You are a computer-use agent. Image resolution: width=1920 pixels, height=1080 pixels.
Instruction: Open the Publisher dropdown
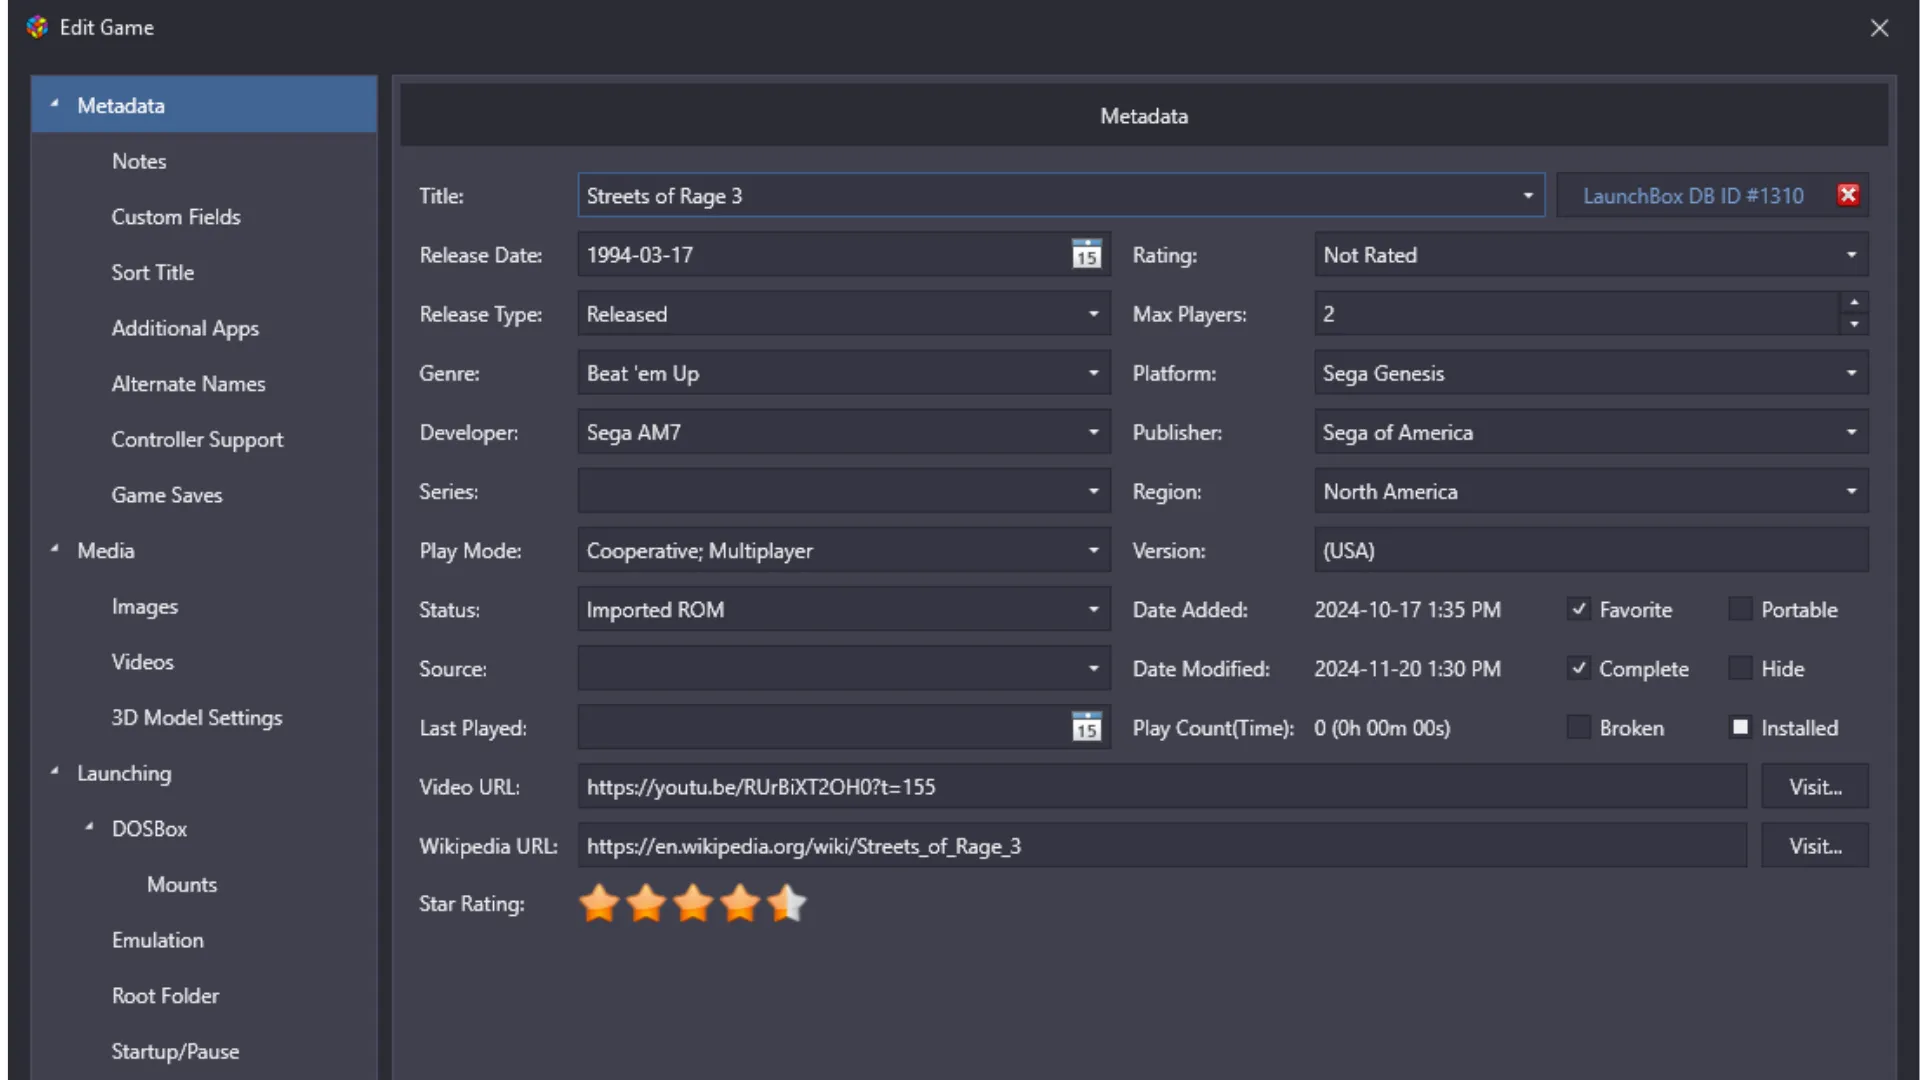click(x=1851, y=431)
